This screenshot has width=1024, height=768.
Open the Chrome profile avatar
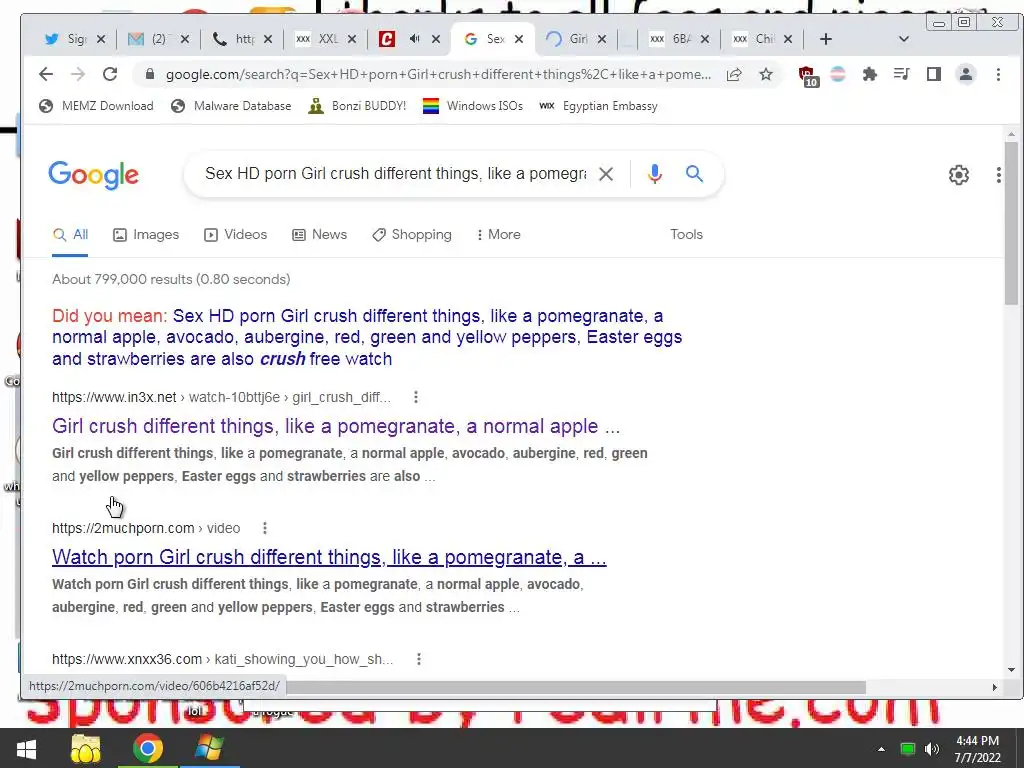click(x=965, y=74)
